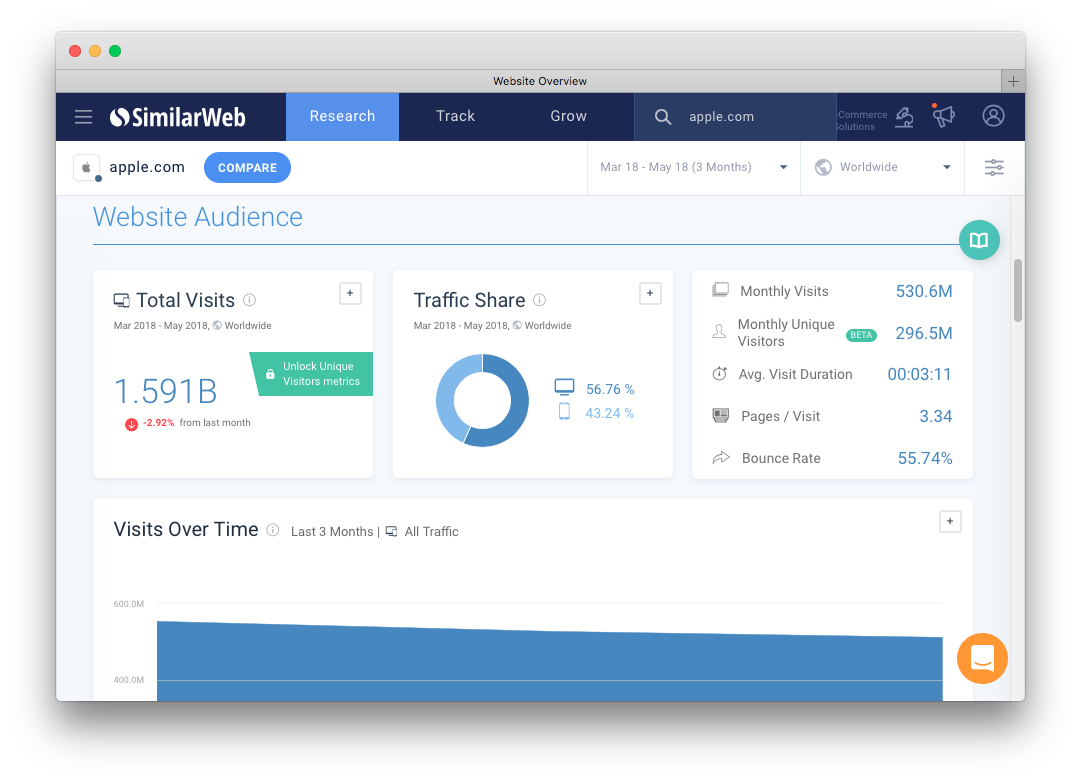This screenshot has height=781, width=1081.
Task: Open the date range dropdown
Action: (694, 168)
